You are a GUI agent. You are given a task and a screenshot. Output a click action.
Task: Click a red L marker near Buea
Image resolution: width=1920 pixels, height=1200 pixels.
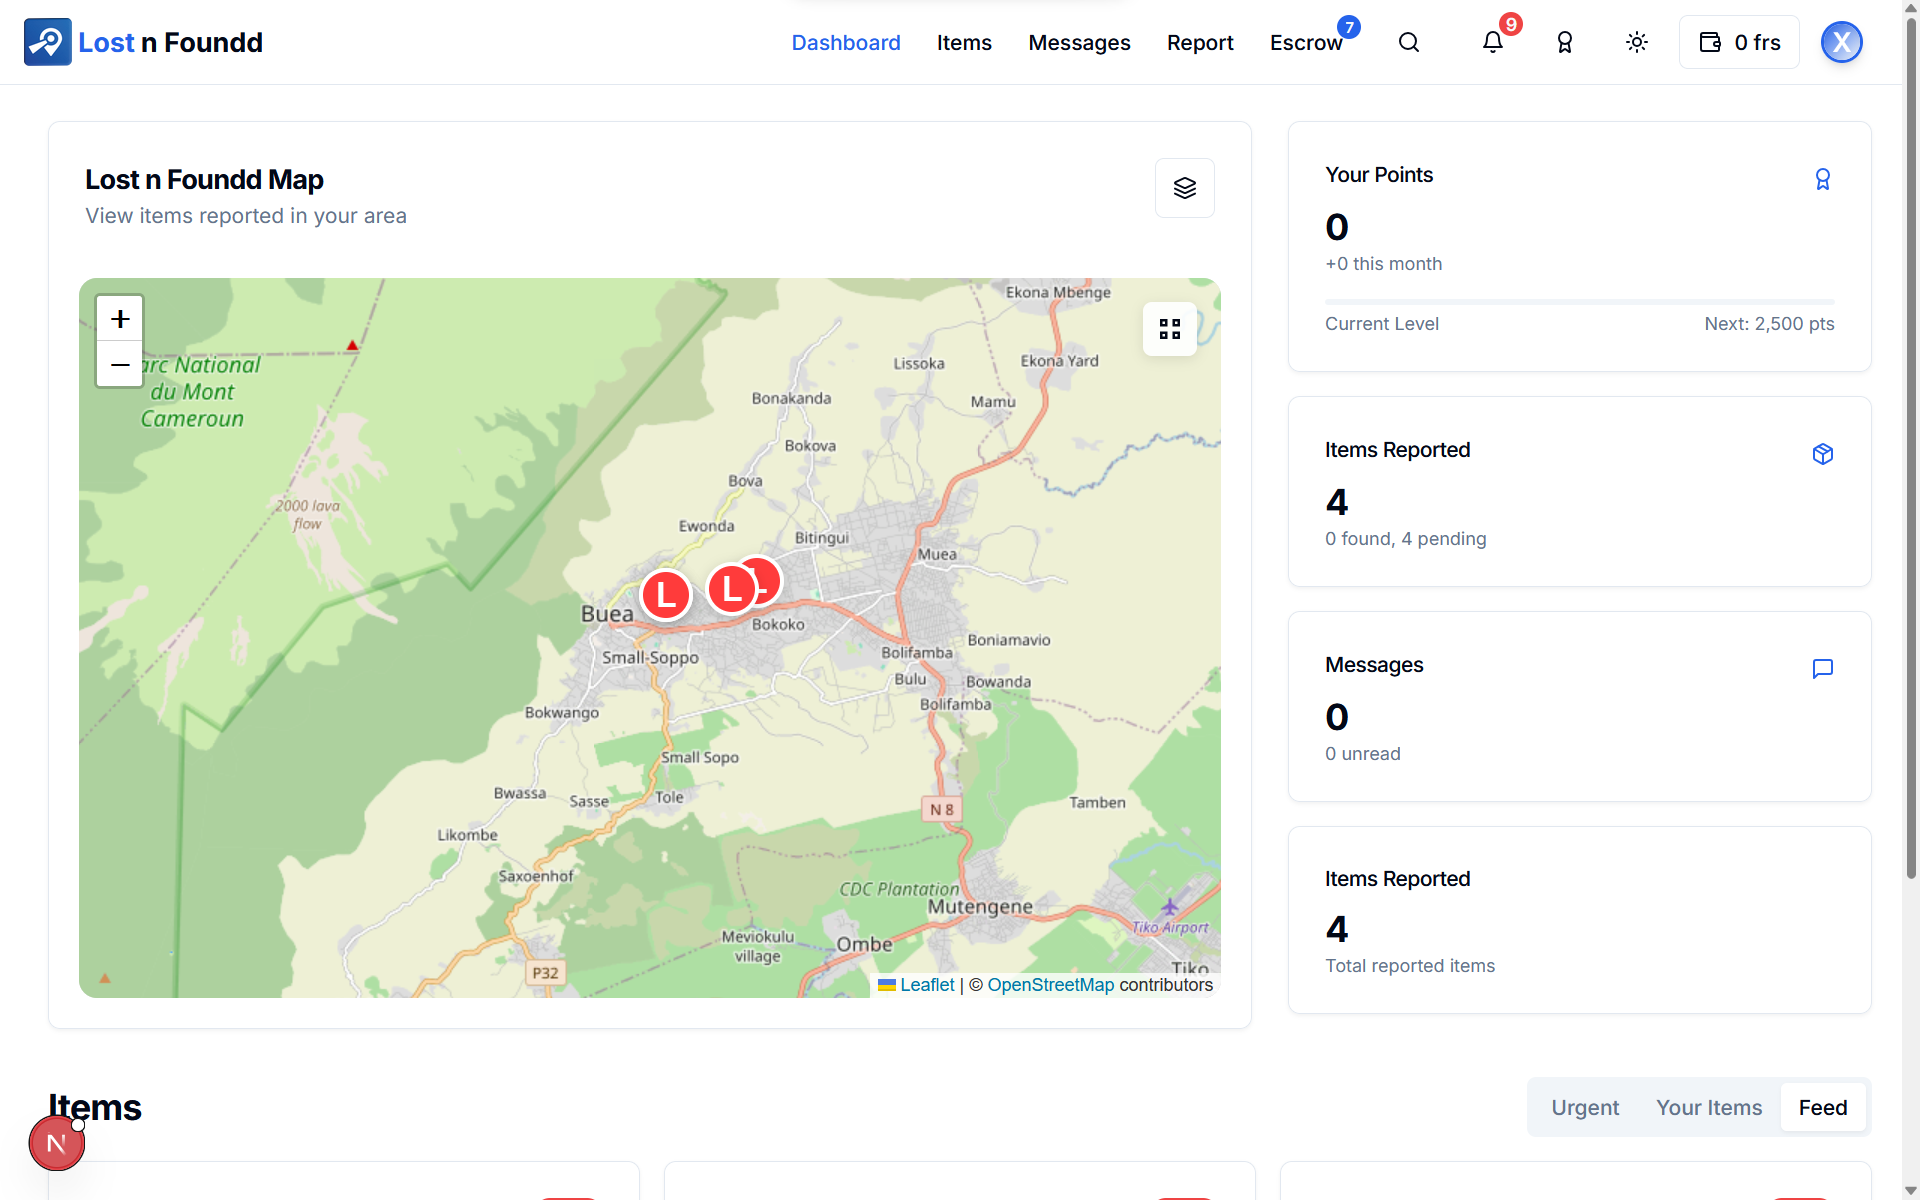(665, 594)
